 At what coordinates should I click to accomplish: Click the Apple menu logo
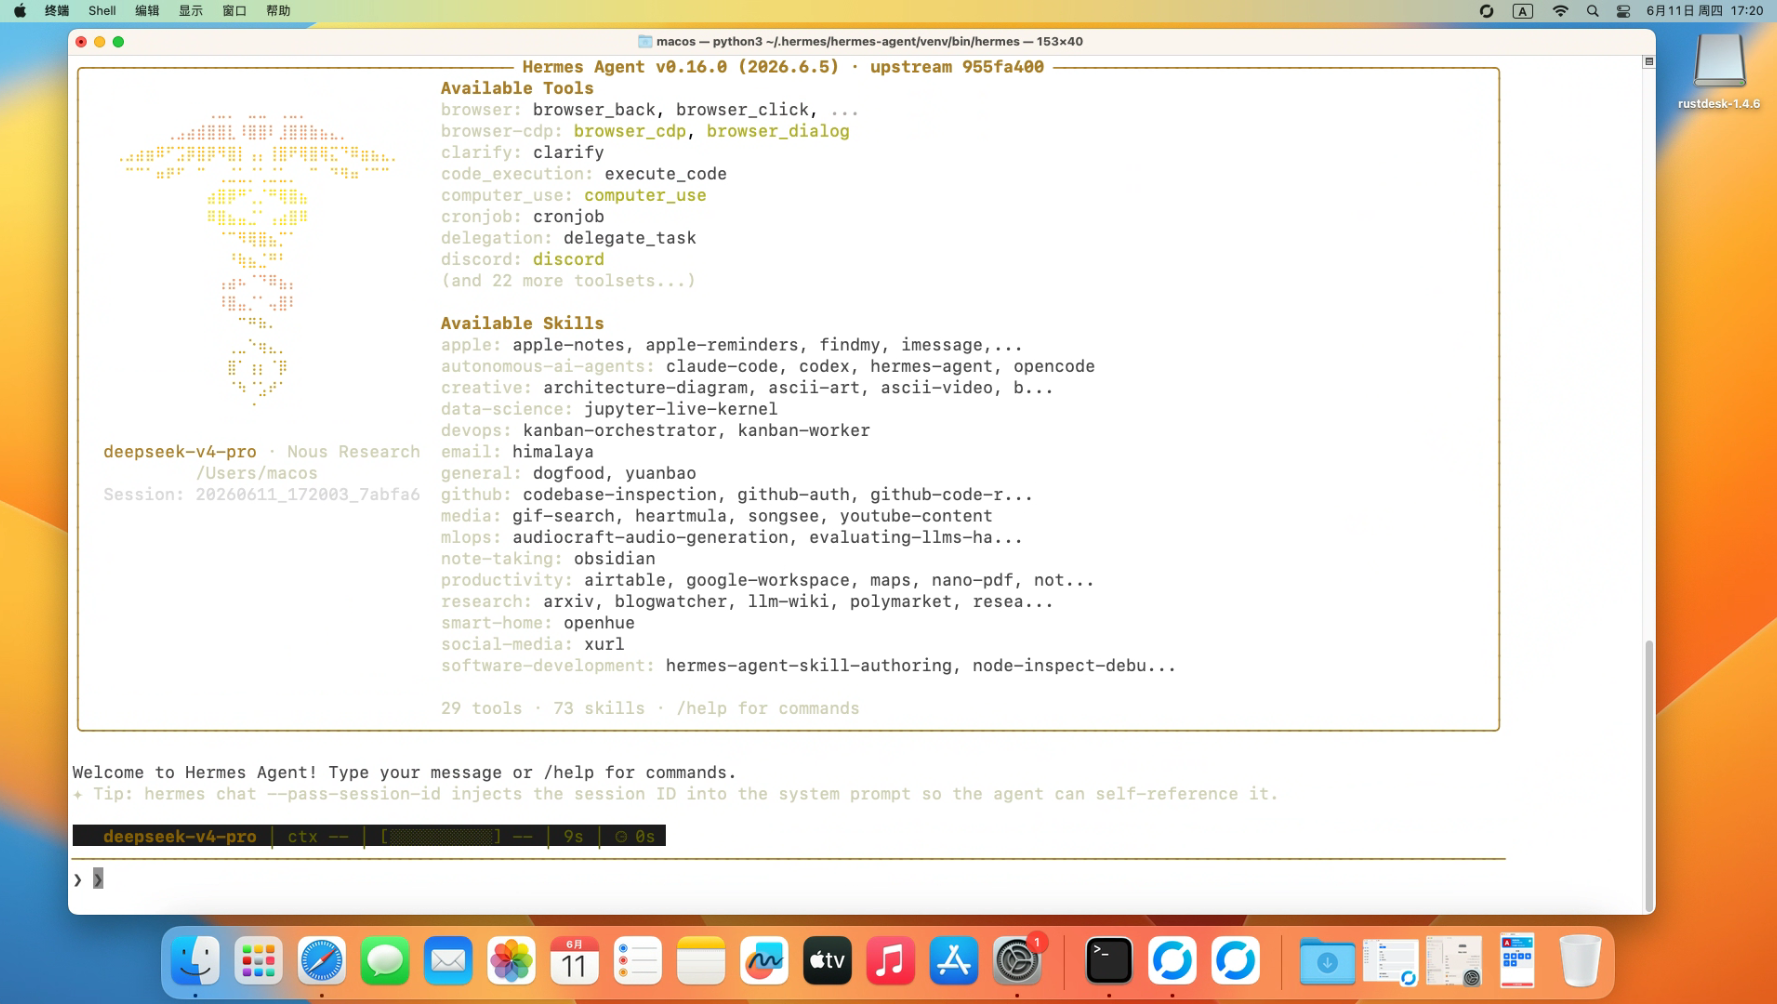(20, 11)
